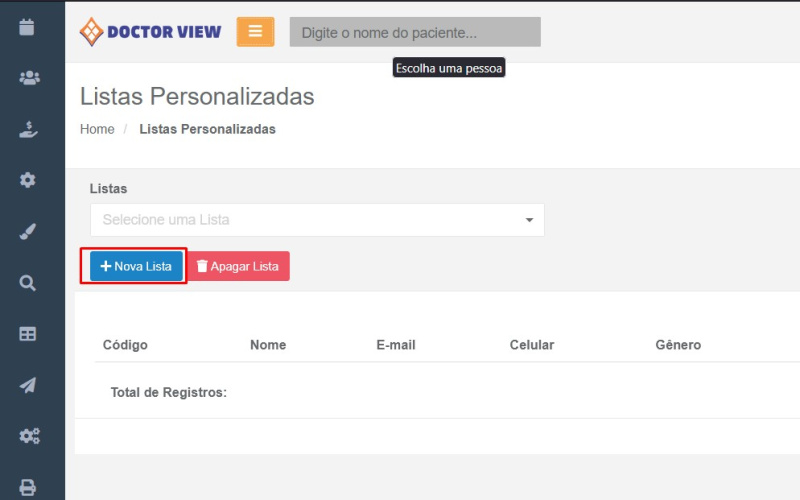Click the 'Nome' column header
Screen dimensions: 800x500
coord(268,345)
